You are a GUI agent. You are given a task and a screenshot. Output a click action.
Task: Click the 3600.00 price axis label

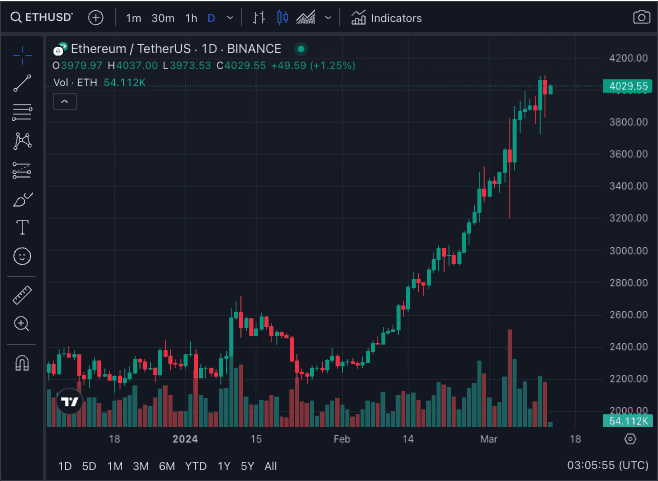click(x=628, y=154)
